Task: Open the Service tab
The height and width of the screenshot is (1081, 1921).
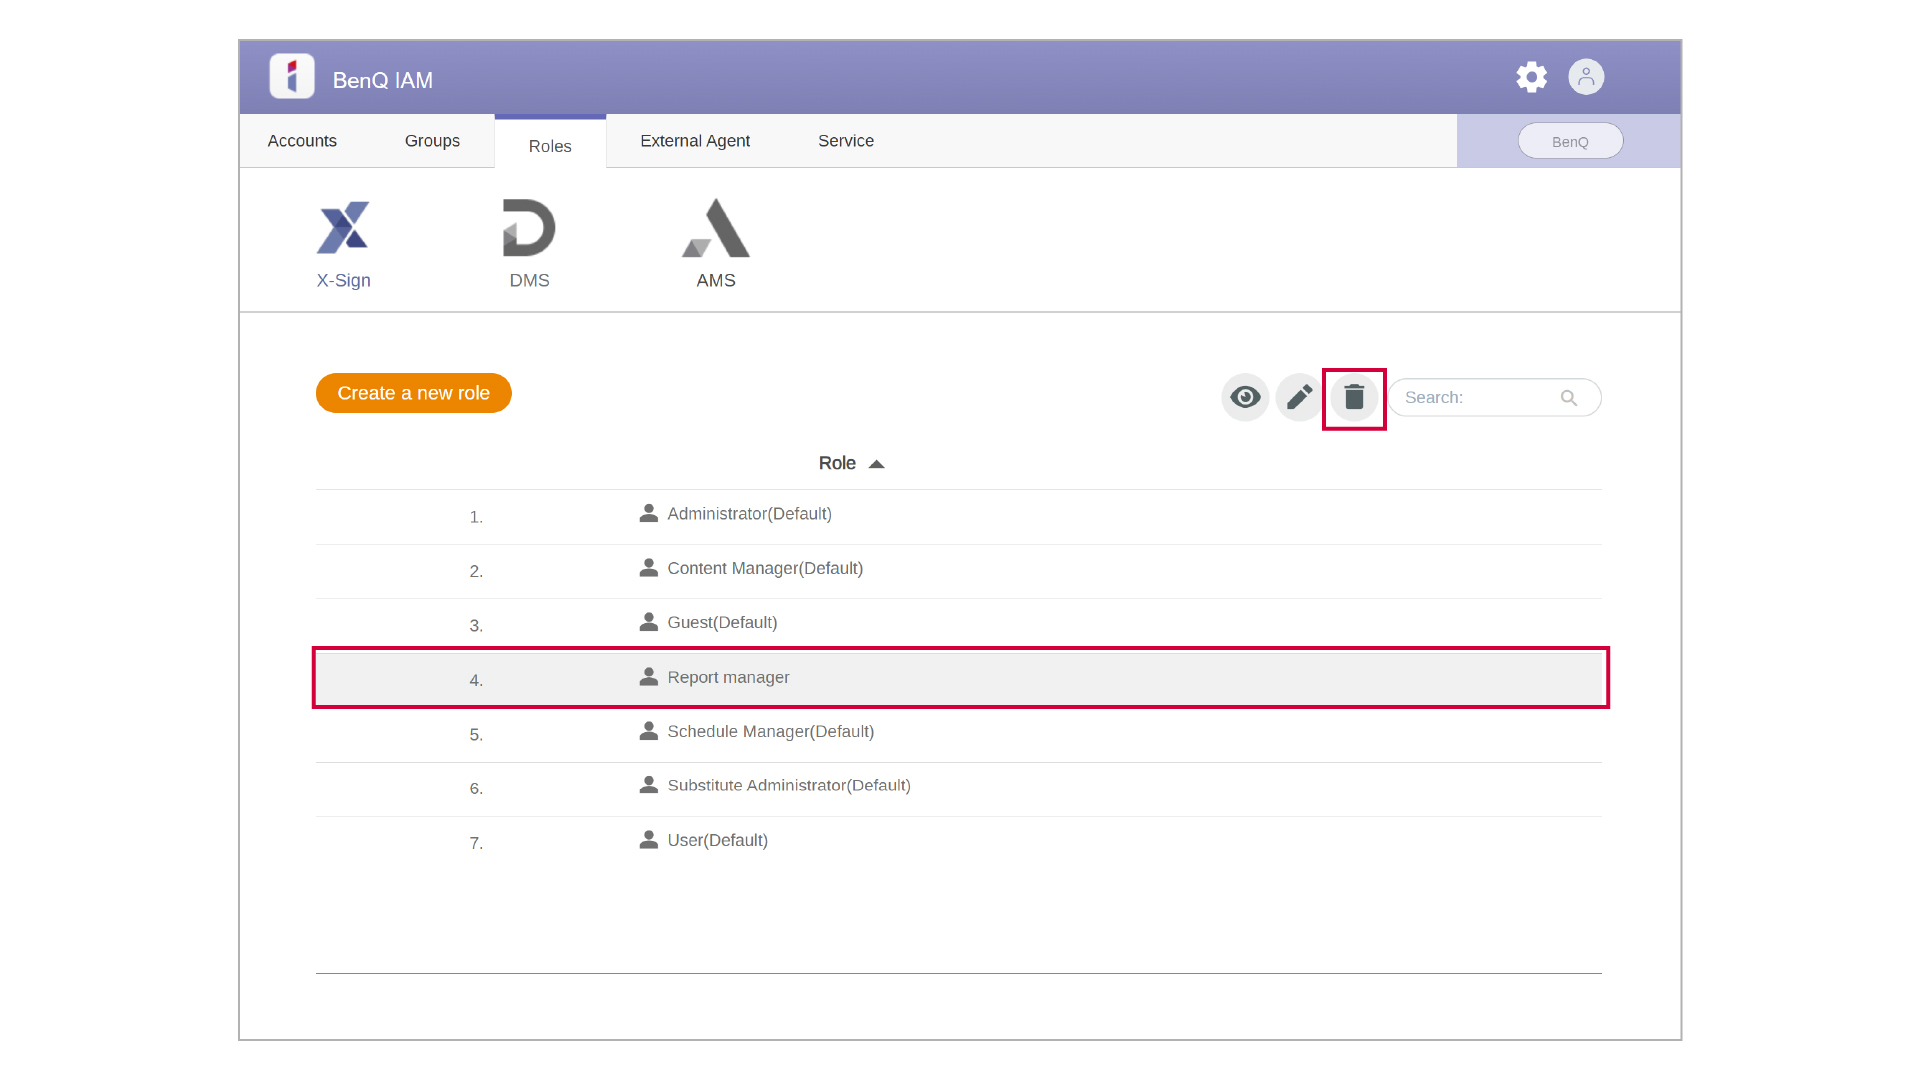Action: click(845, 140)
